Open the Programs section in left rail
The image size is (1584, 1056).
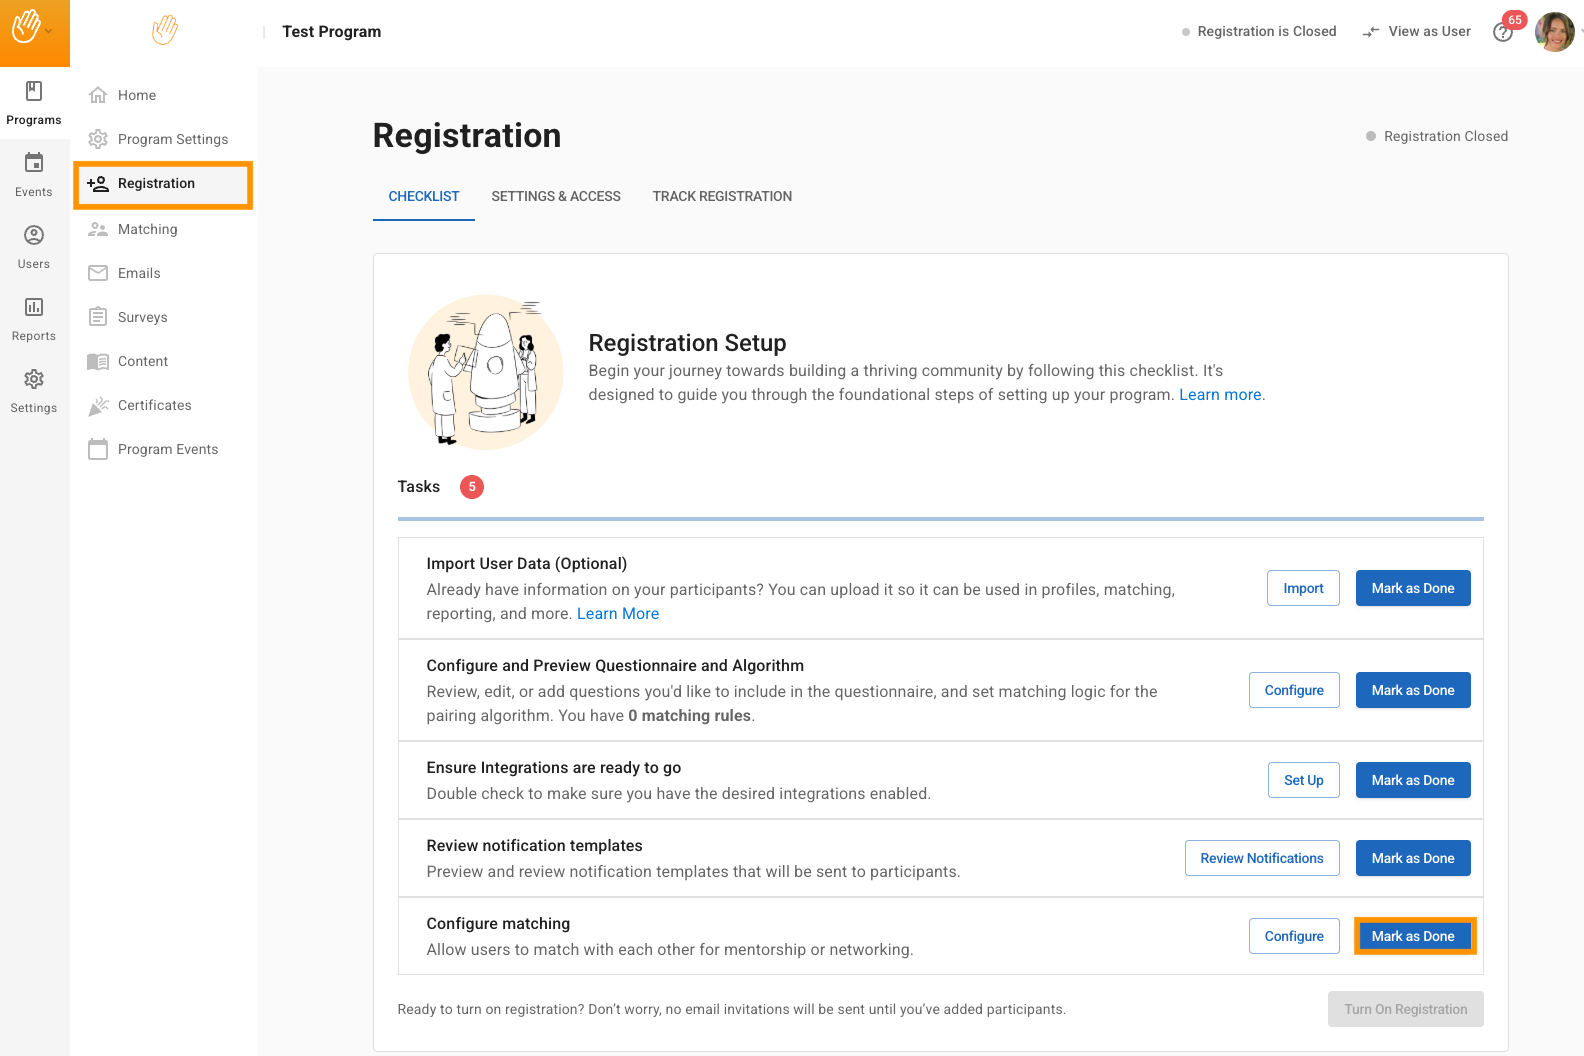(x=34, y=103)
